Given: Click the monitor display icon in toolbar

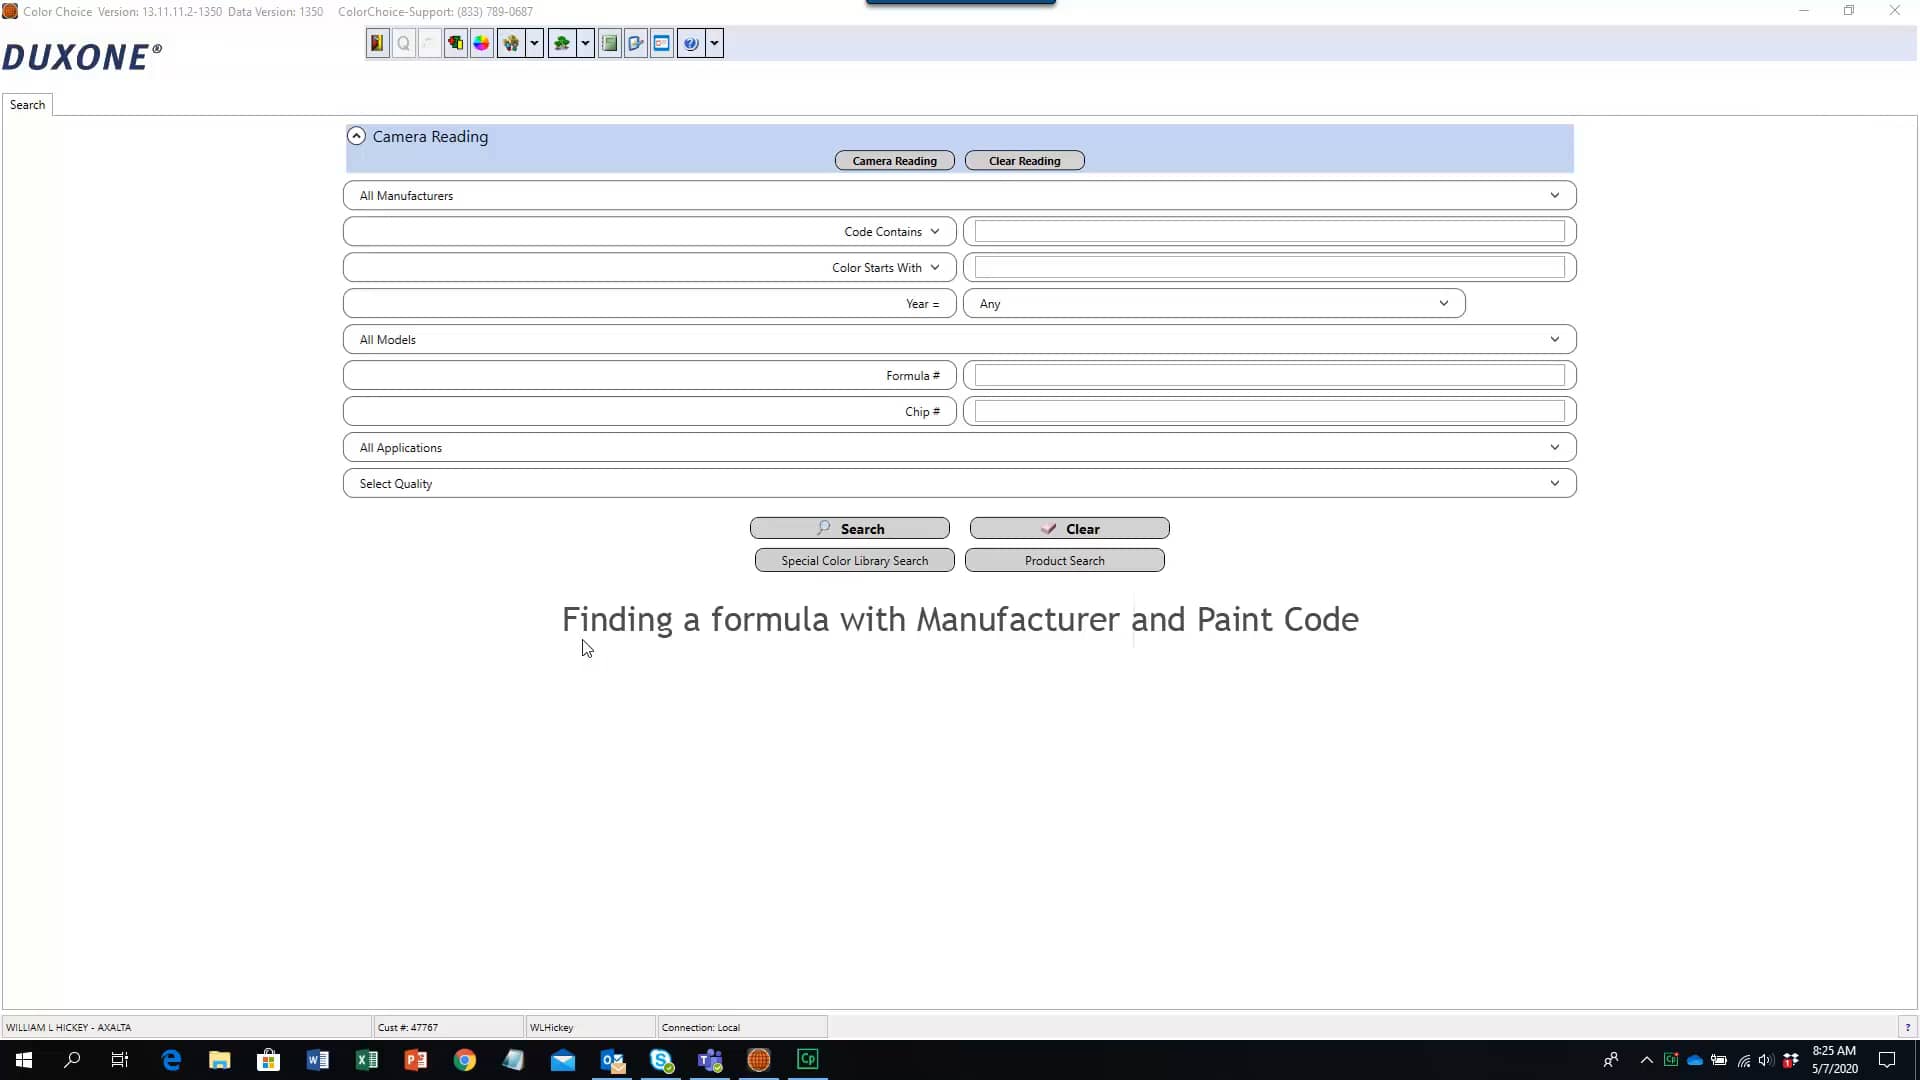Looking at the screenshot, I should pos(662,43).
